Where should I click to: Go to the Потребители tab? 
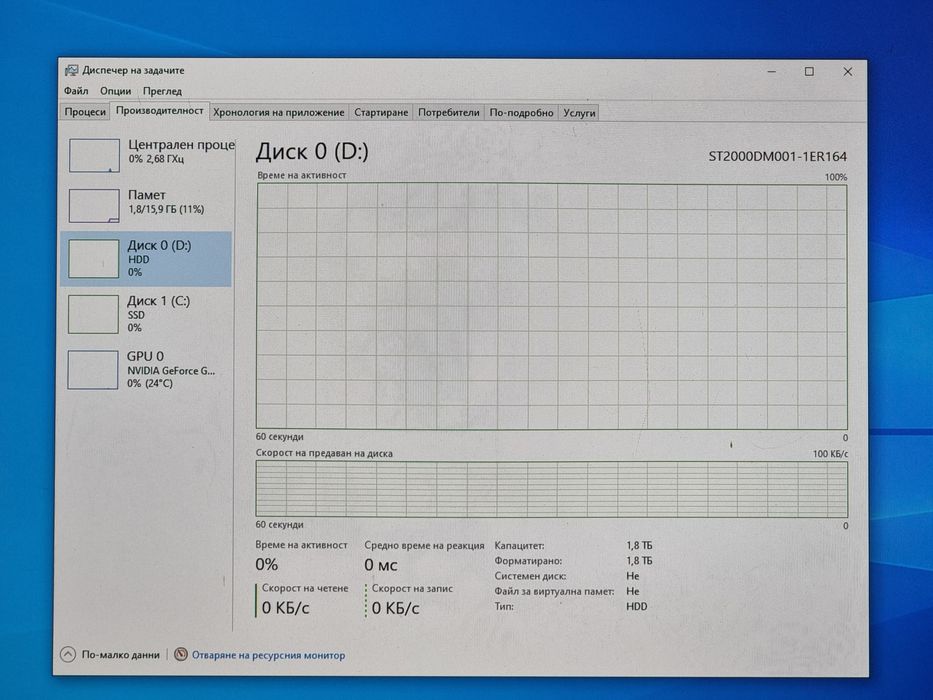pos(448,112)
